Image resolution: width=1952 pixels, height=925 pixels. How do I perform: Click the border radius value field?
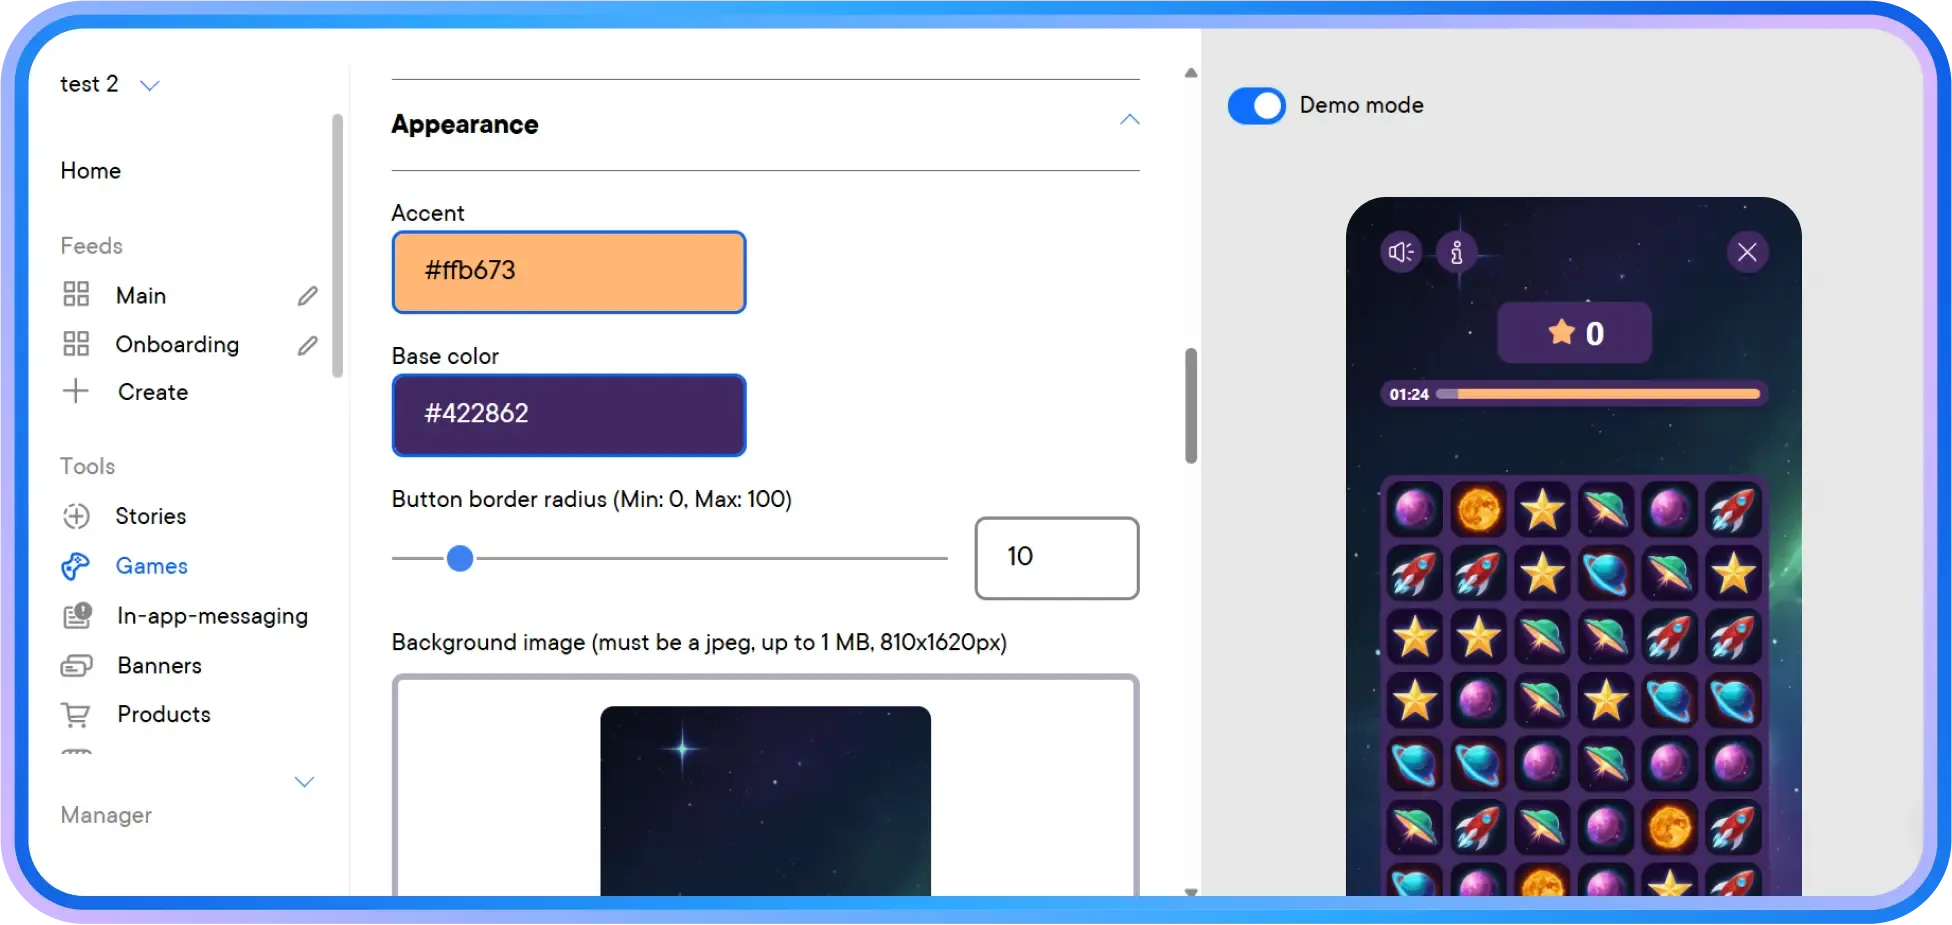(1057, 558)
